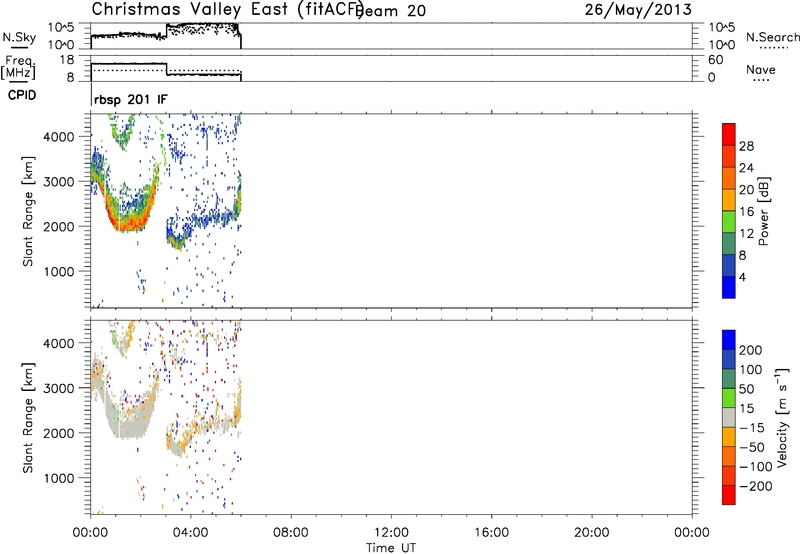Screen dimensions: 800x554
Task: Click the 'N.Search' legend label
Action: pyautogui.click(x=773, y=37)
